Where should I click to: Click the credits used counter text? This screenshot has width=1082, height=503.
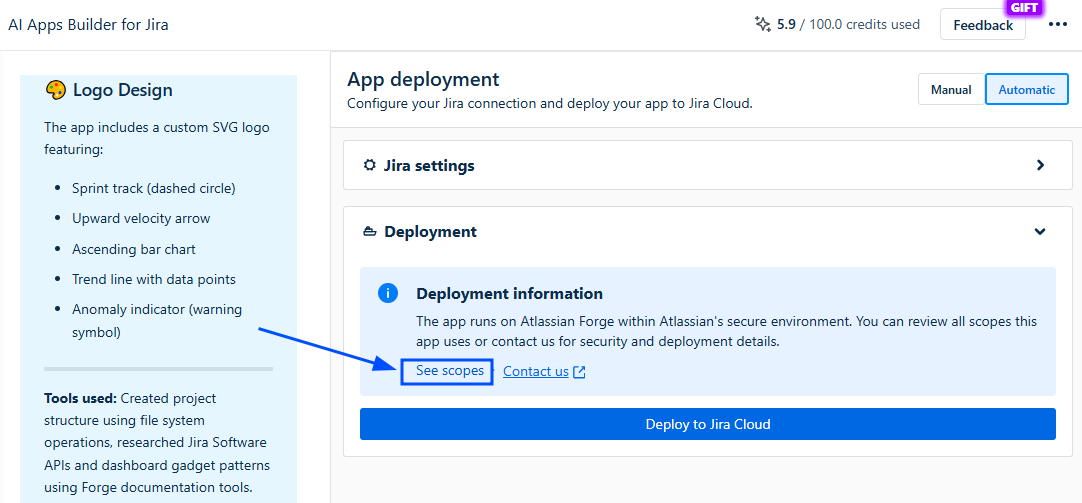point(848,24)
